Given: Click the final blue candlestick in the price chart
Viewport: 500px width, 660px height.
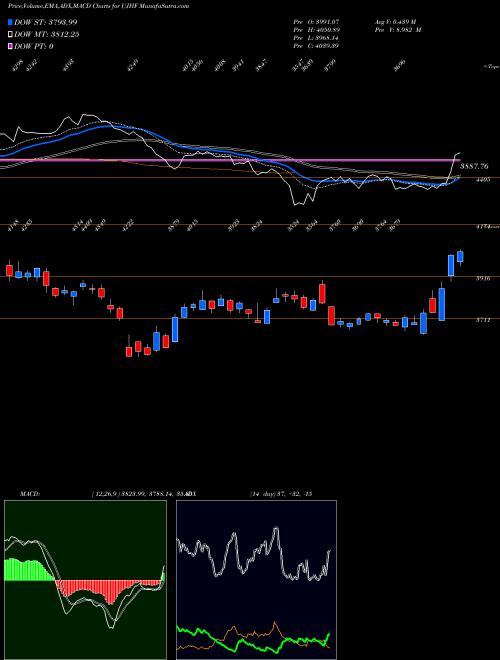Looking at the screenshot, I should (x=460, y=257).
